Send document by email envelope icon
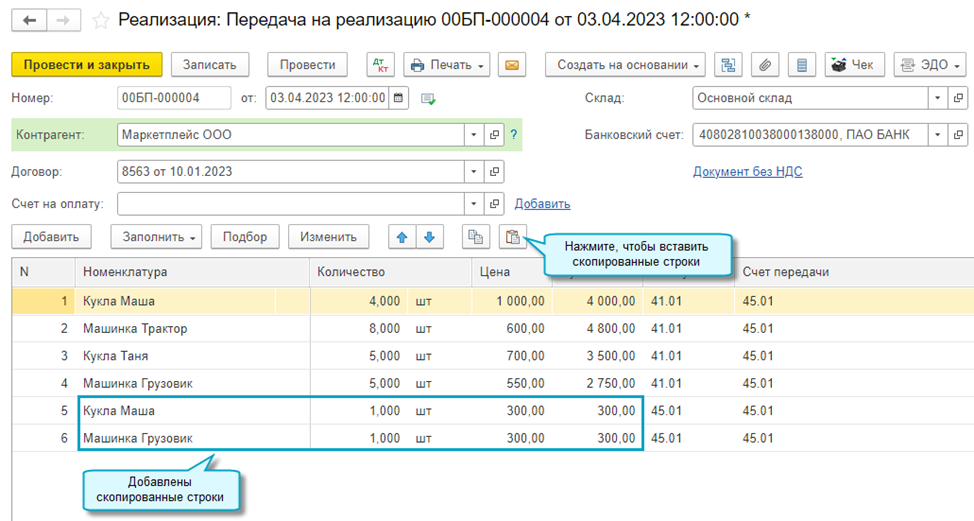The width and height of the screenshot is (974, 521). point(512,65)
